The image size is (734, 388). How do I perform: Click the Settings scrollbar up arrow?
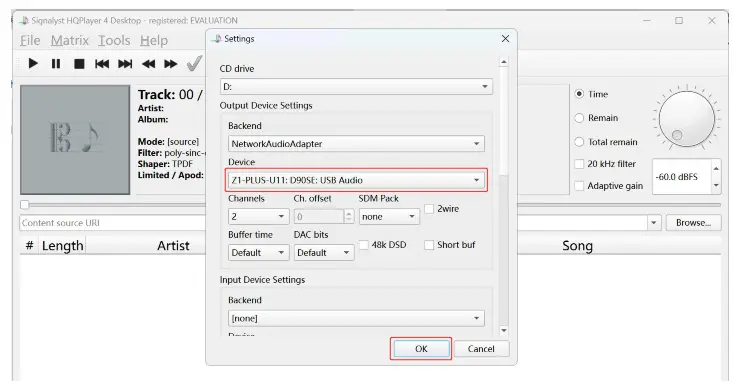(x=504, y=62)
